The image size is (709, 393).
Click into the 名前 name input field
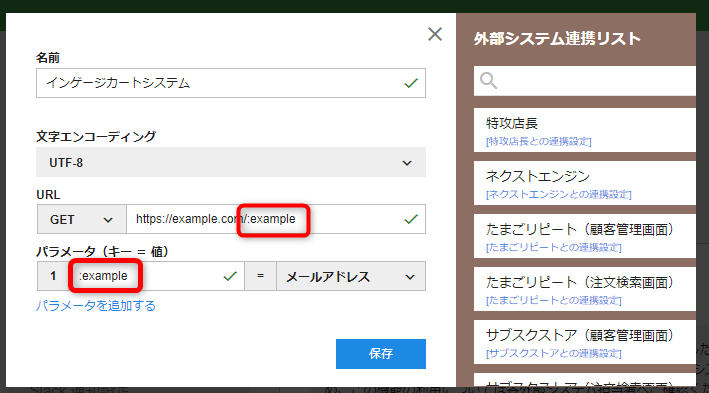click(231, 83)
